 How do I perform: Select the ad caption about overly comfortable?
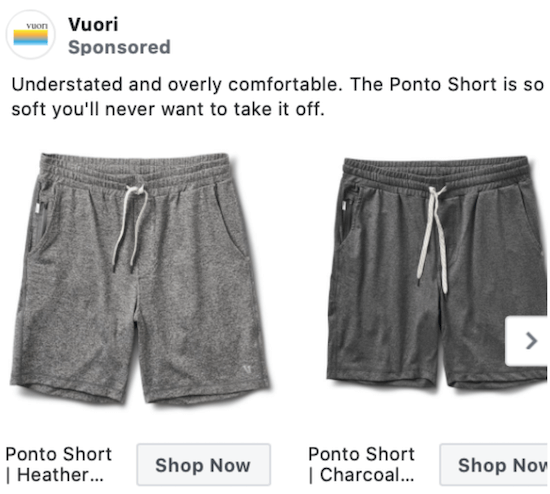point(277,96)
